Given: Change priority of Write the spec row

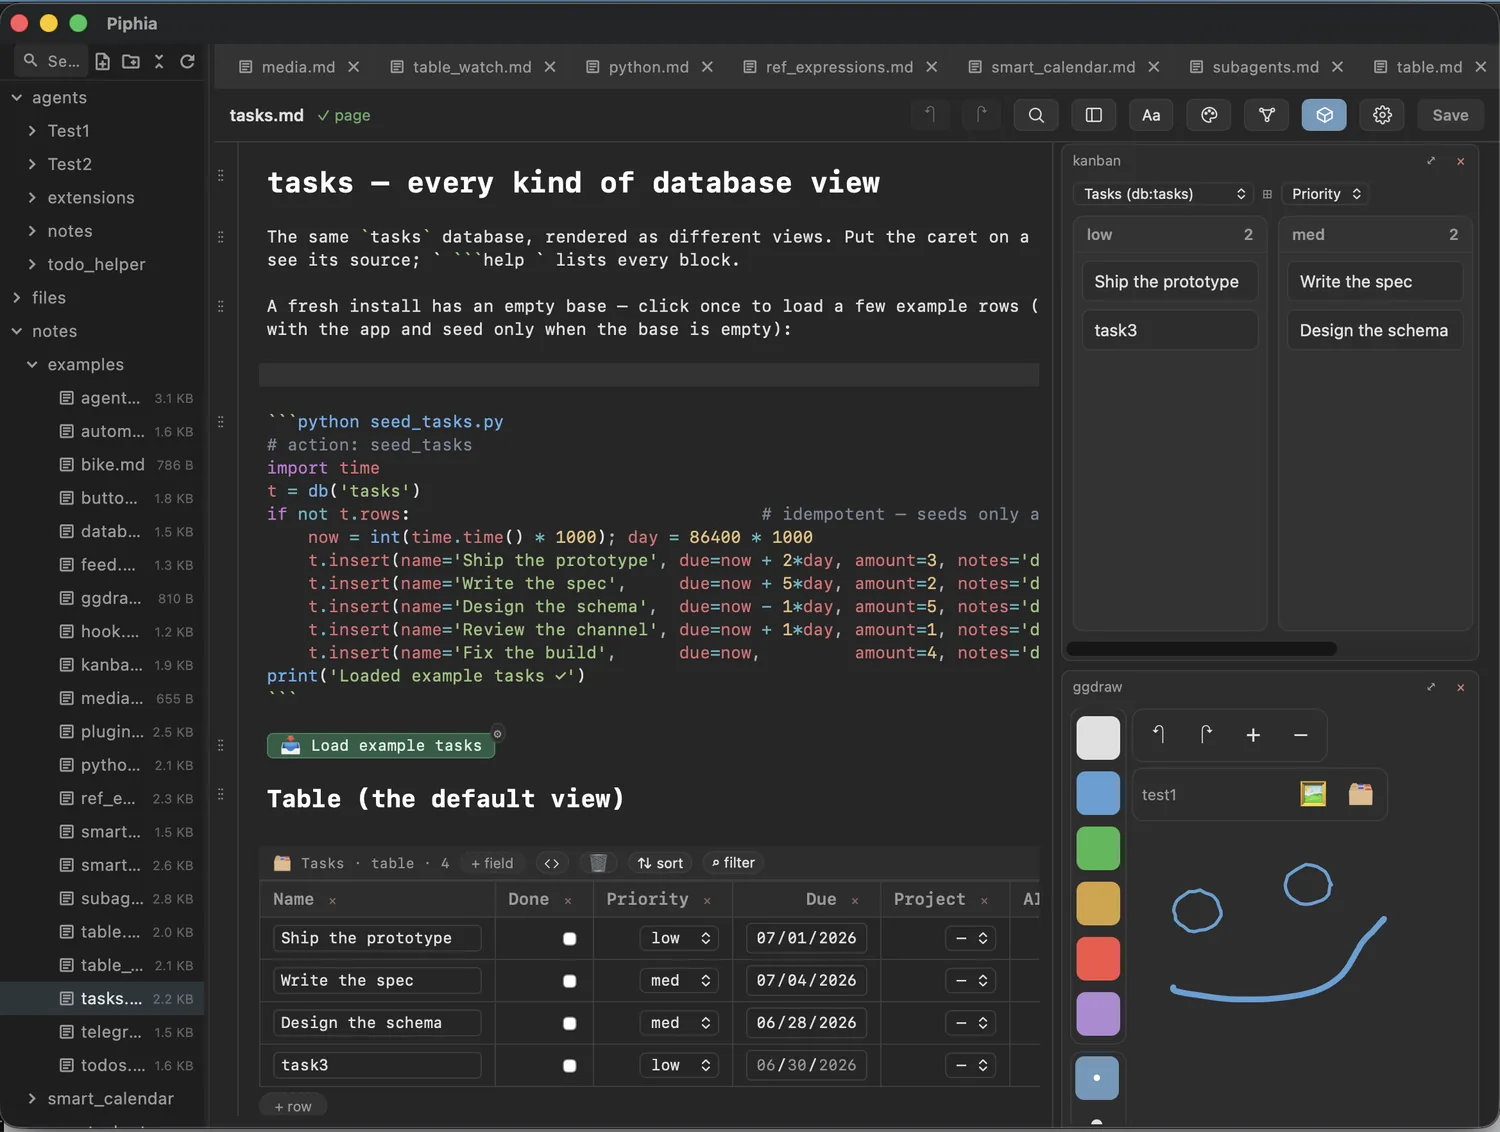Looking at the screenshot, I should 679,981.
